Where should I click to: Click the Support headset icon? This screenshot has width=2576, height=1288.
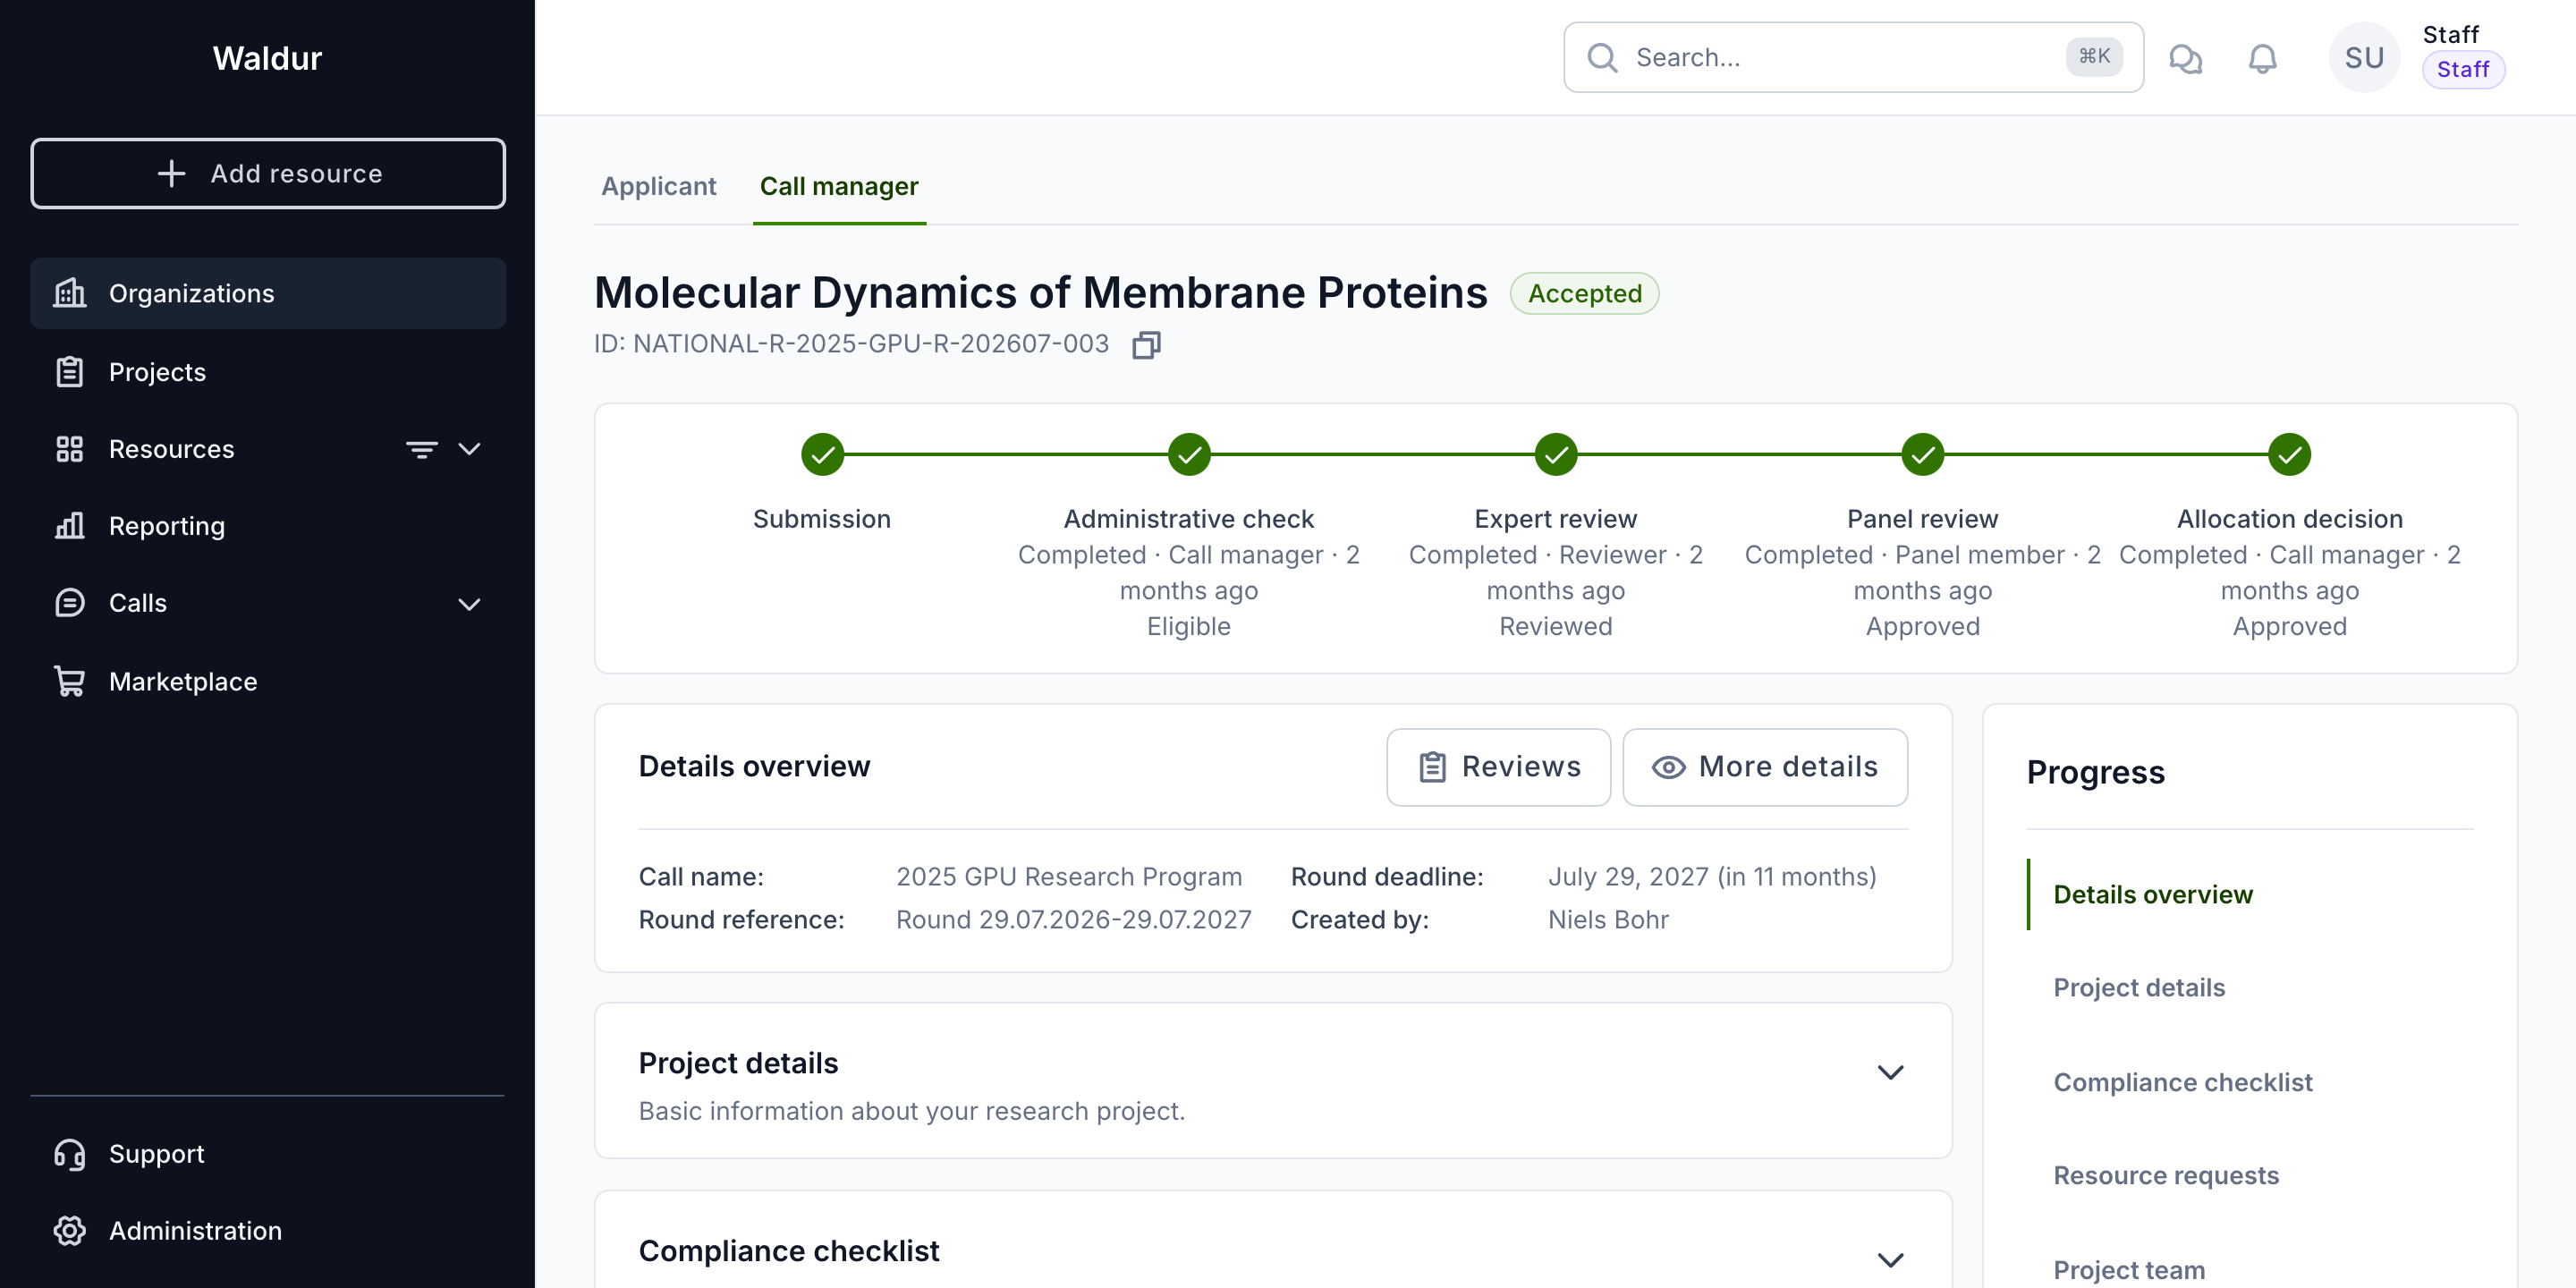click(x=69, y=1154)
